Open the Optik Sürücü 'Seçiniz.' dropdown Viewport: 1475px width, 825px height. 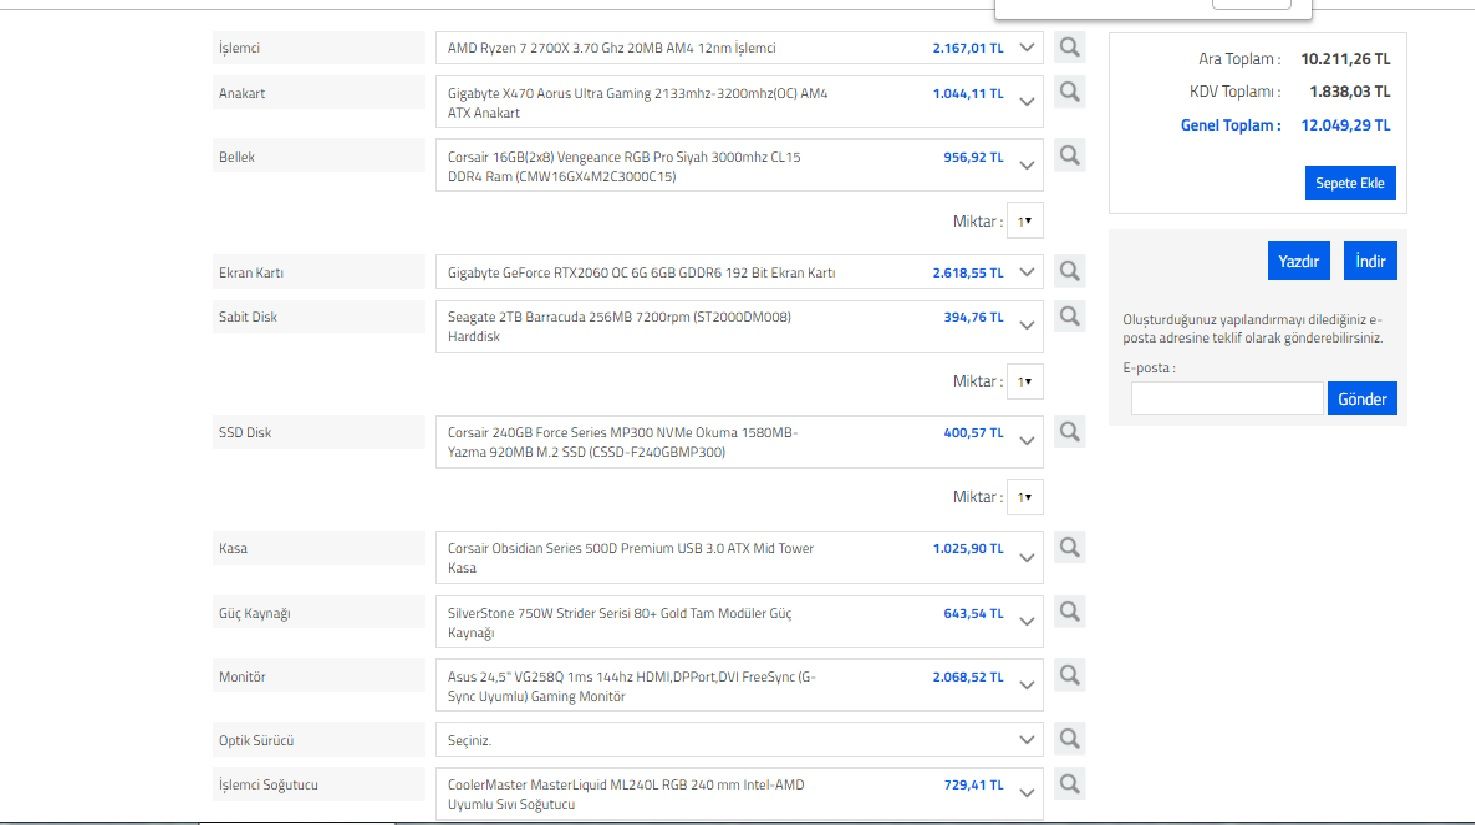(x=739, y=740)
